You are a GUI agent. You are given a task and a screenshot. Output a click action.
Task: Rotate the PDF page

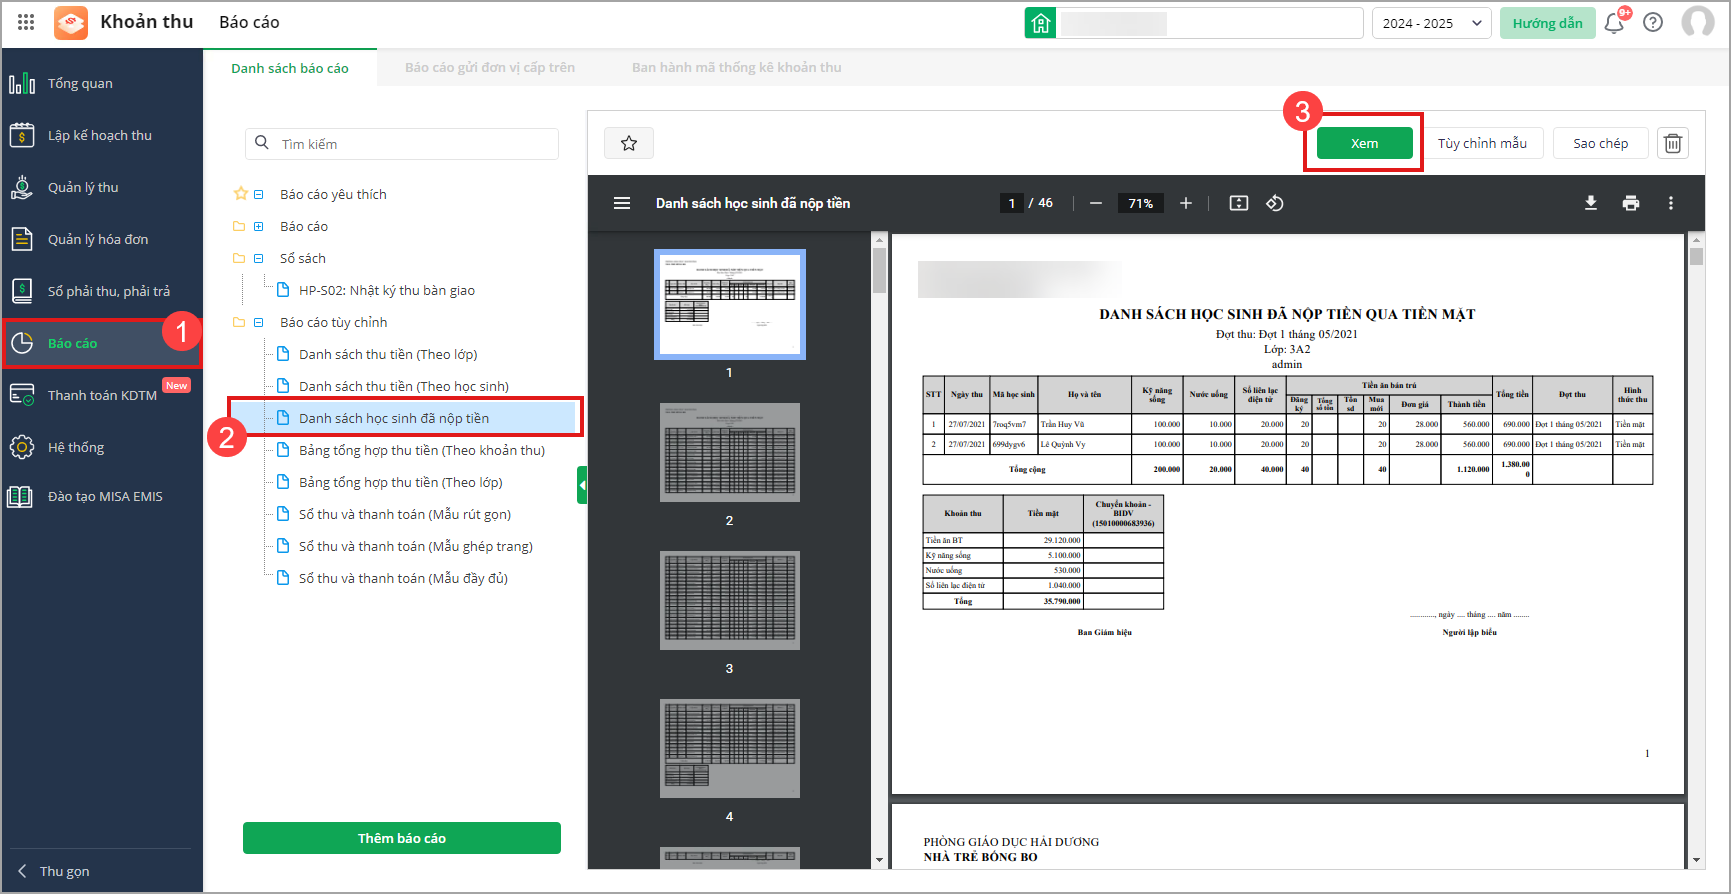point(1274,203)
